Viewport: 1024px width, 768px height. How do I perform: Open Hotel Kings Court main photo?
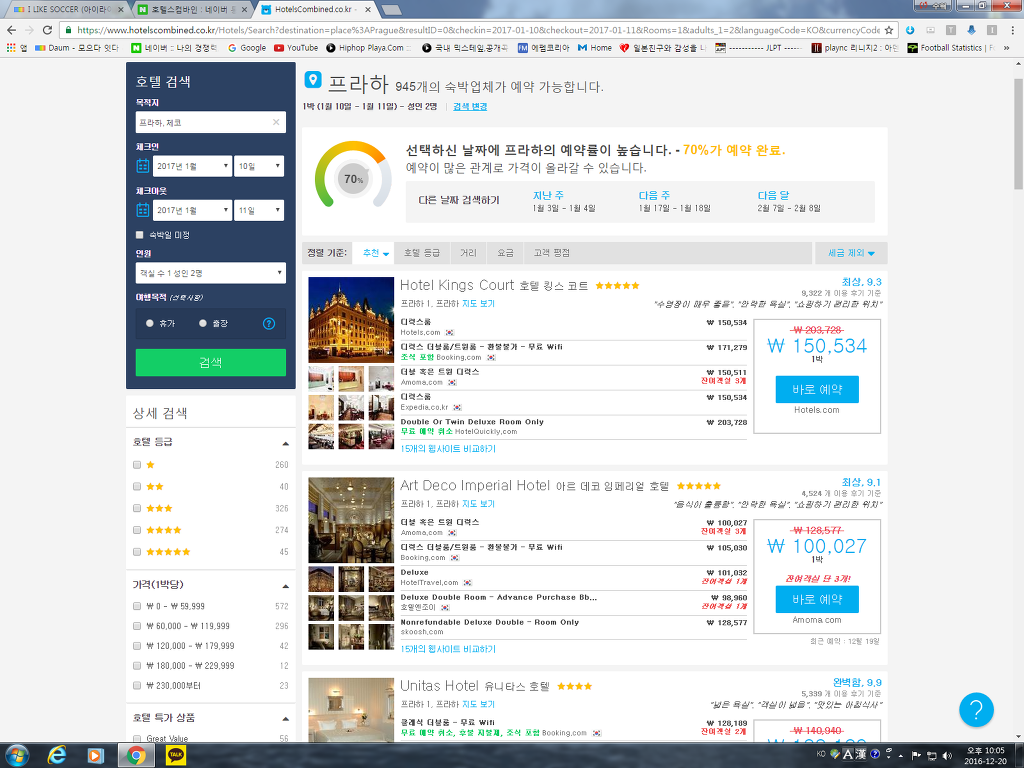[351, 319]
